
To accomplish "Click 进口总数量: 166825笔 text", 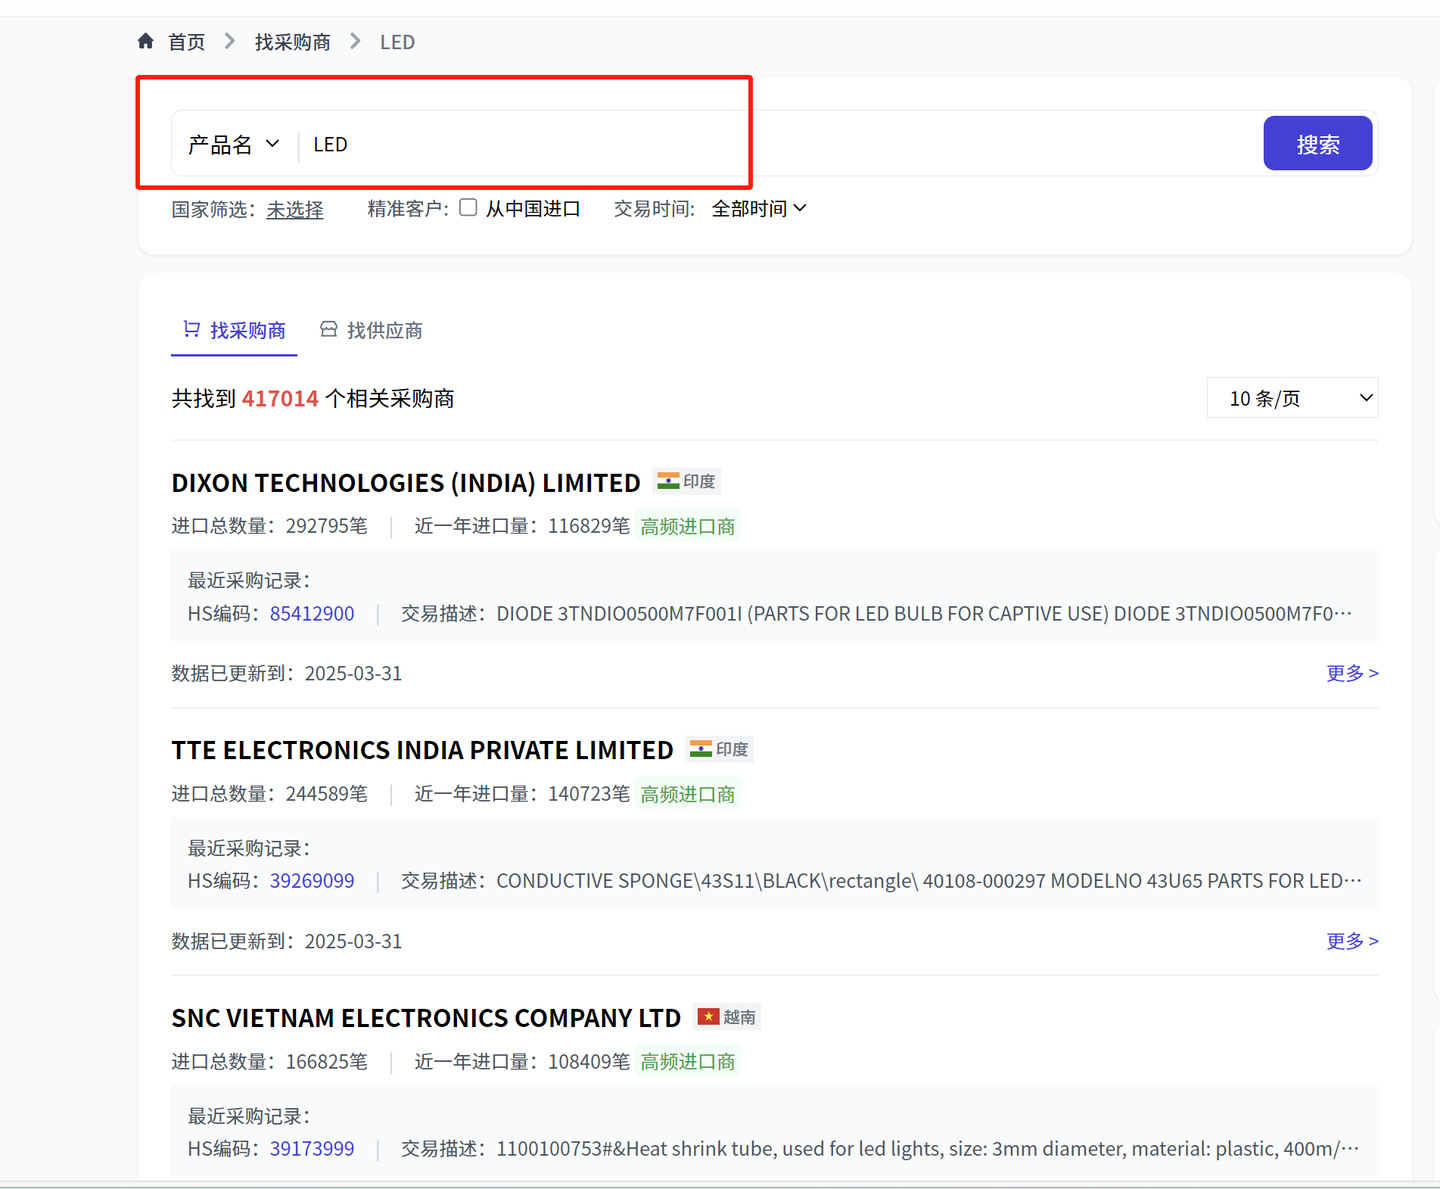I will [x=270, y=1061].
